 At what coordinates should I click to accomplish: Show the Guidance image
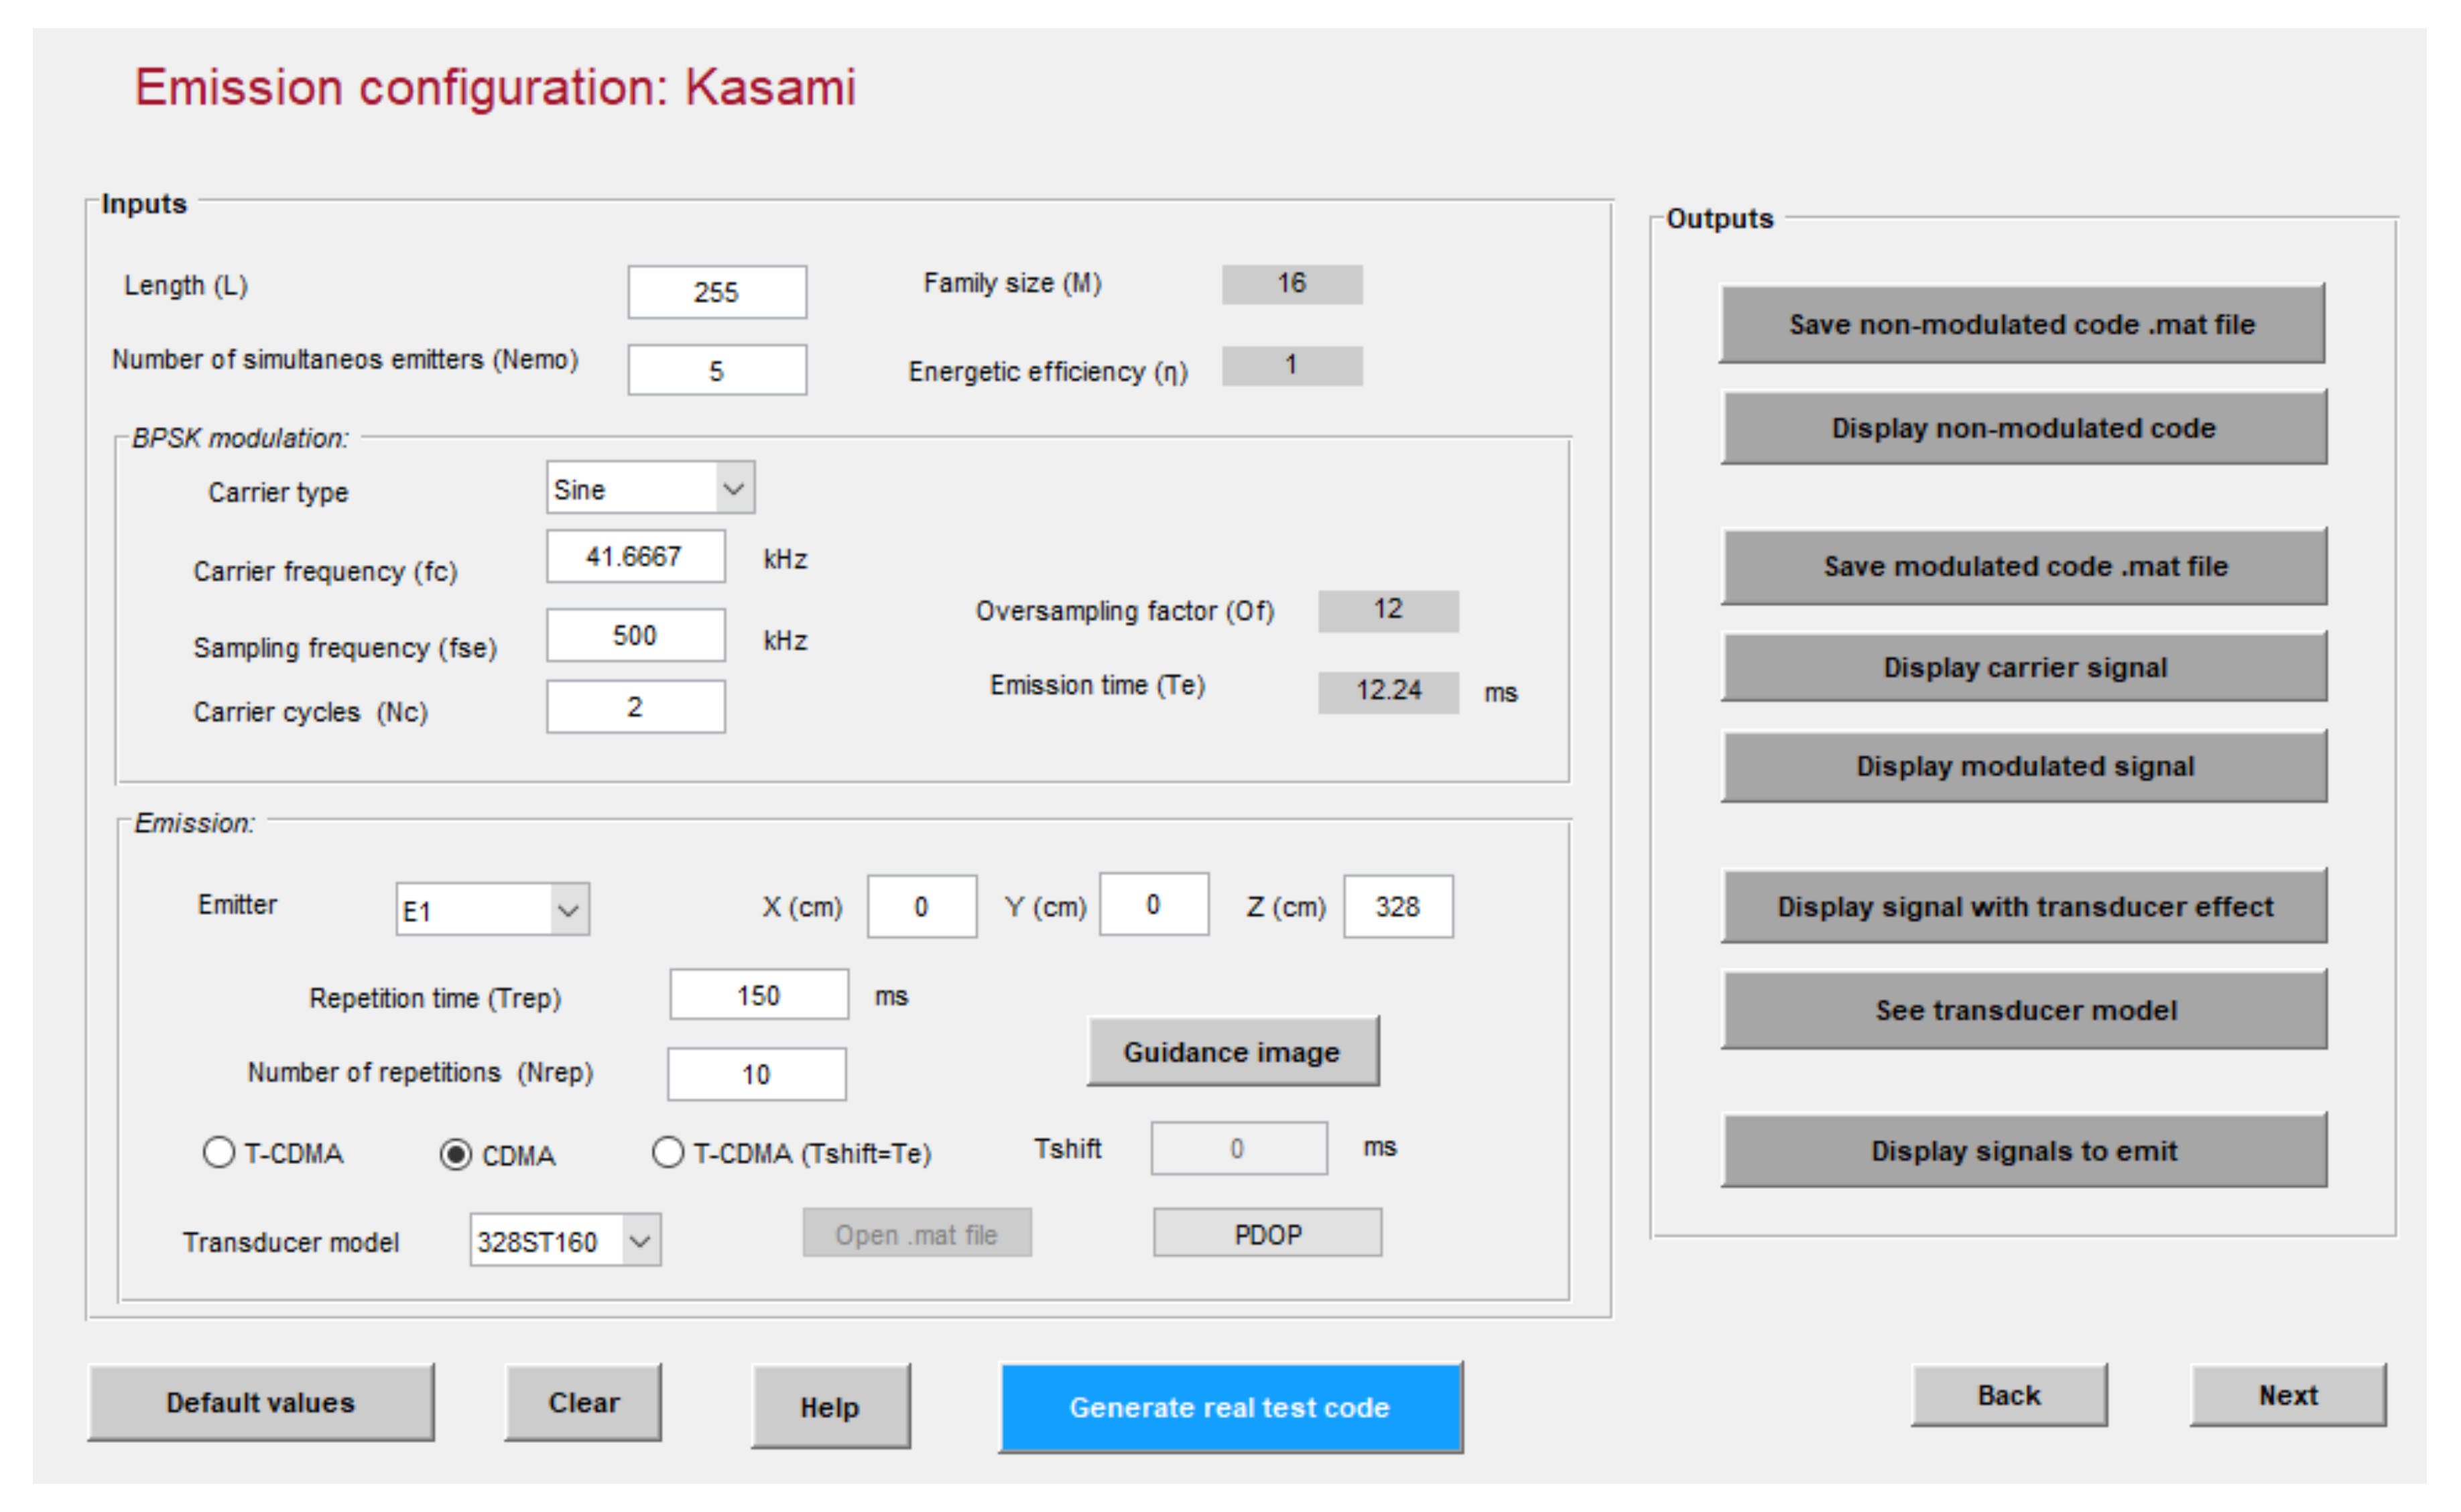coord(1232,1052)
